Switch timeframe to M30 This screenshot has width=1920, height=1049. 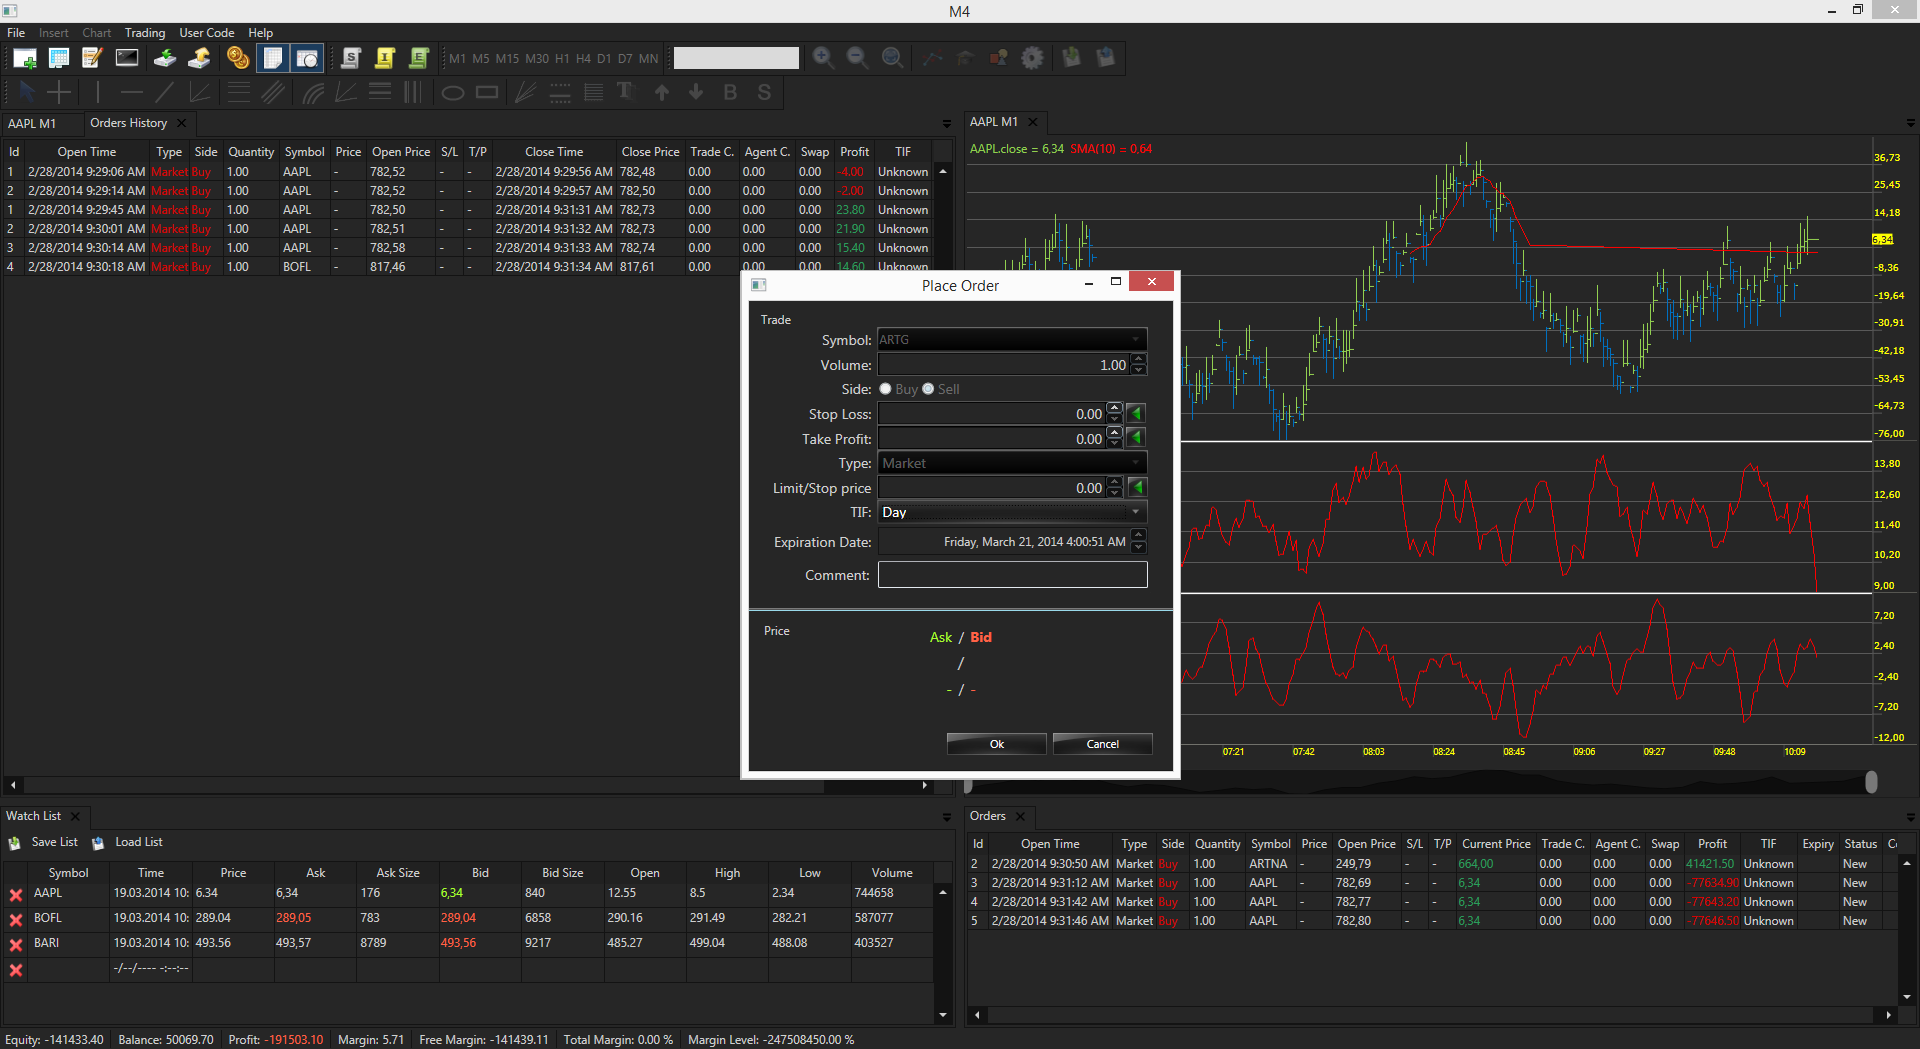click(537, 59)
